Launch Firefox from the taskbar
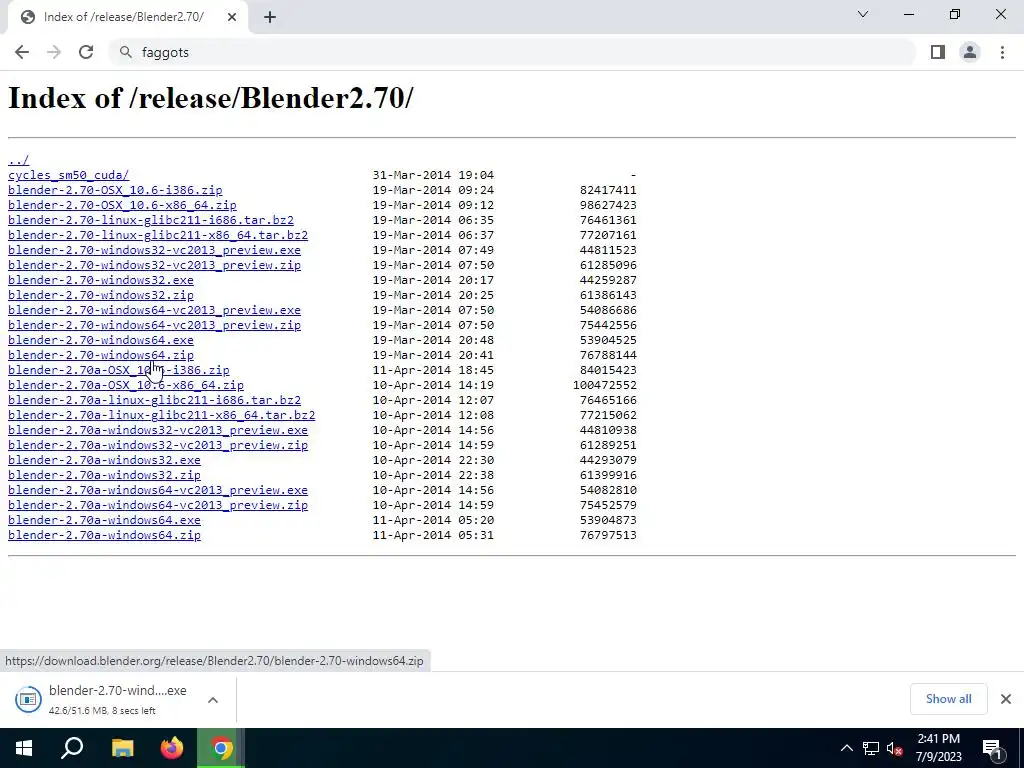This screenshot has width=1024, height=768. [x=172, y=748]
